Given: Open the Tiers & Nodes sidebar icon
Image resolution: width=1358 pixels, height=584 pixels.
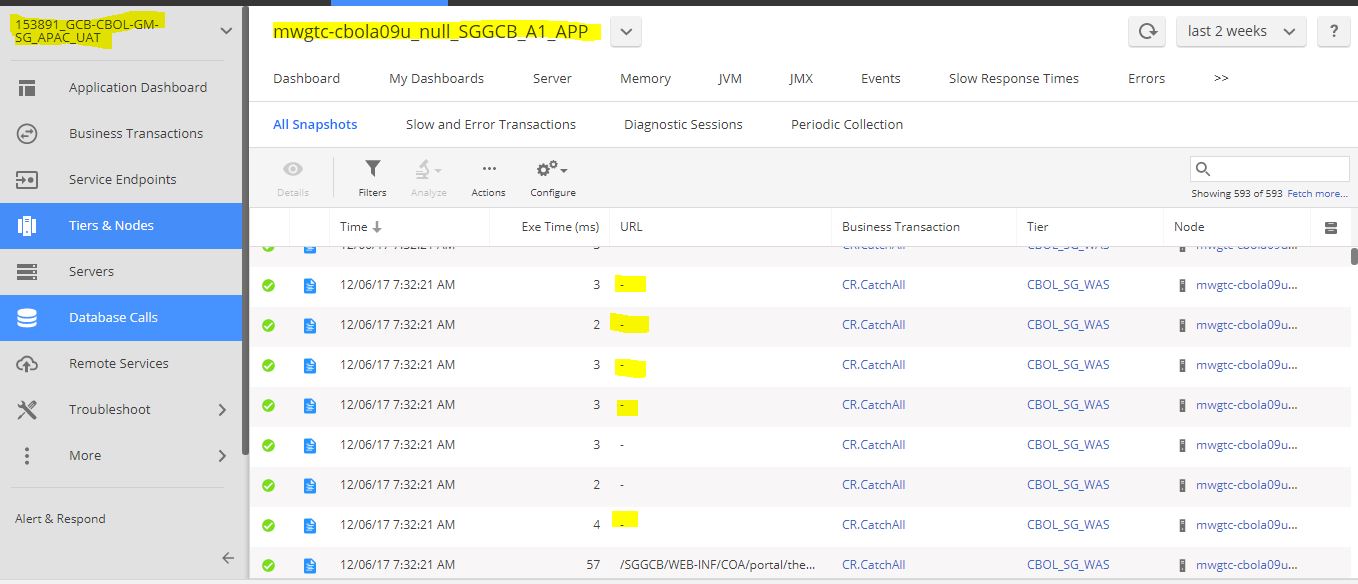Looking at the screenshot, I should (x=27, y=225).
